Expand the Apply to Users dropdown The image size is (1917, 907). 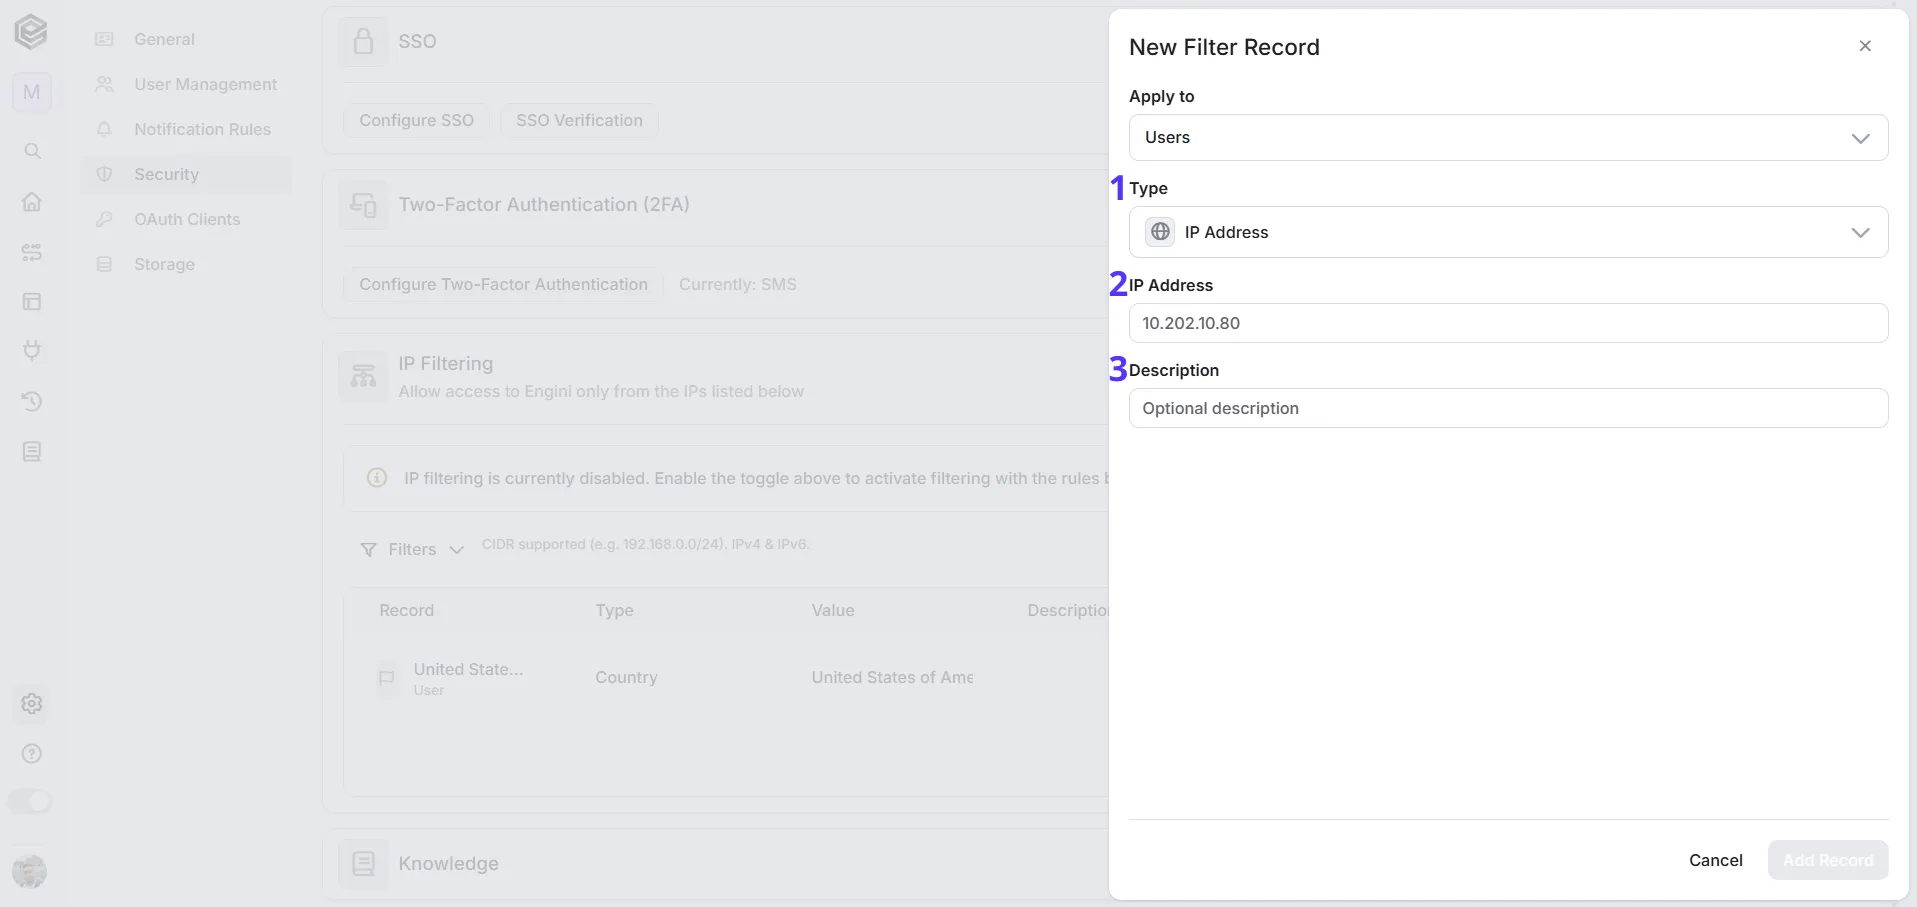click(1508, 138)
